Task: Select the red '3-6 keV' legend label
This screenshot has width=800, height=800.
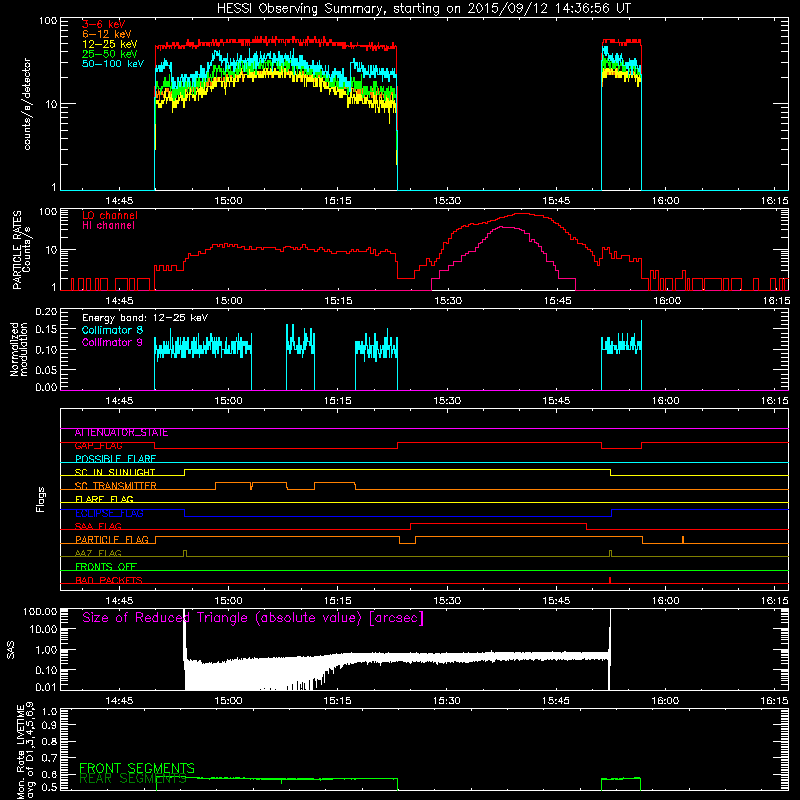Action: click(104, 24)
